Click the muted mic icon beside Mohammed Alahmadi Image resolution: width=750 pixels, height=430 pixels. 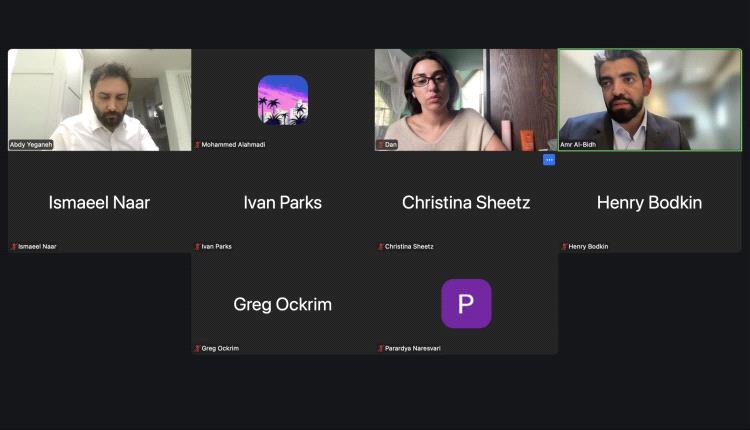[197, 144]
